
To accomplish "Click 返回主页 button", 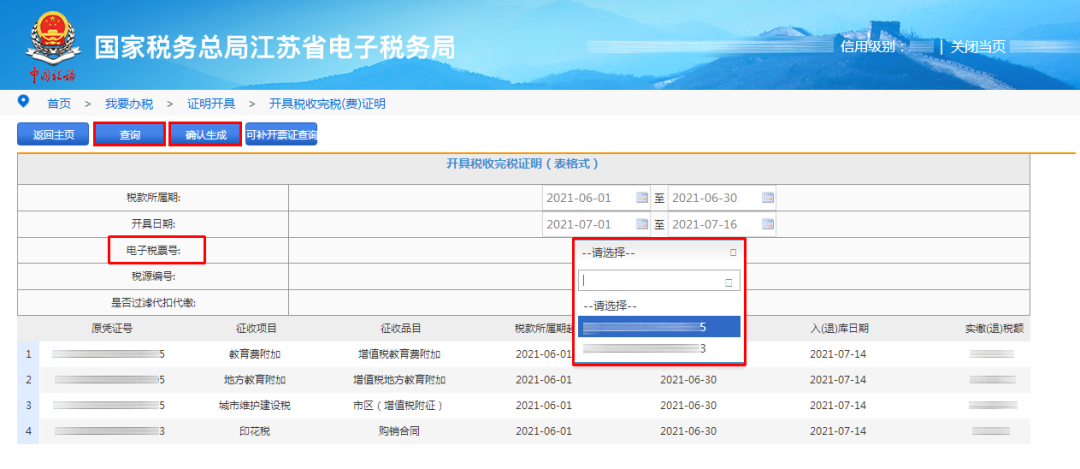I will click(x=53, y=134).
